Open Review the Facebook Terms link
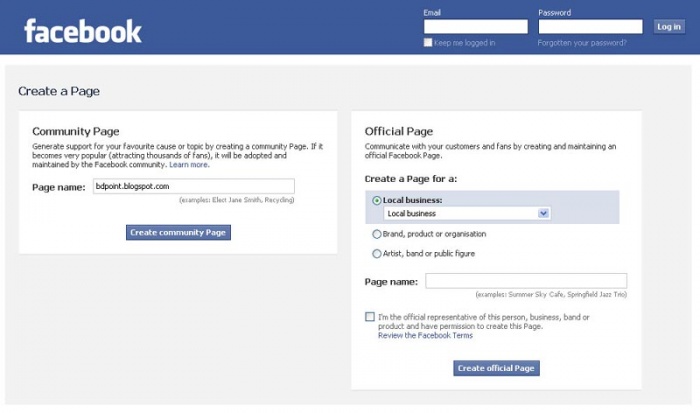The image size is (700, 413). coord(425,335)
